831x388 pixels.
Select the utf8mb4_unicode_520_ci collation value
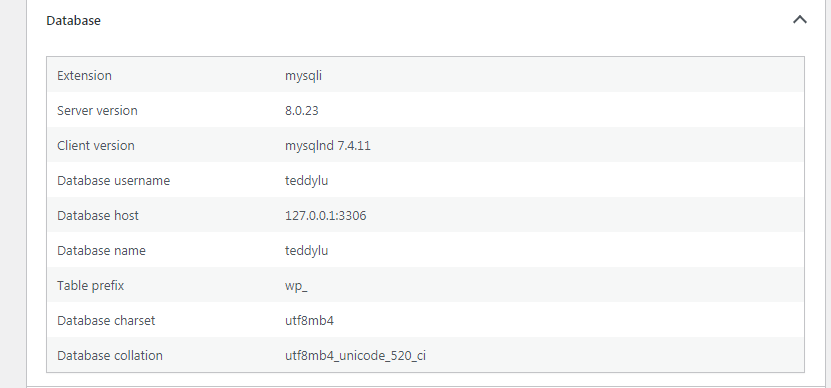(355, 356)
